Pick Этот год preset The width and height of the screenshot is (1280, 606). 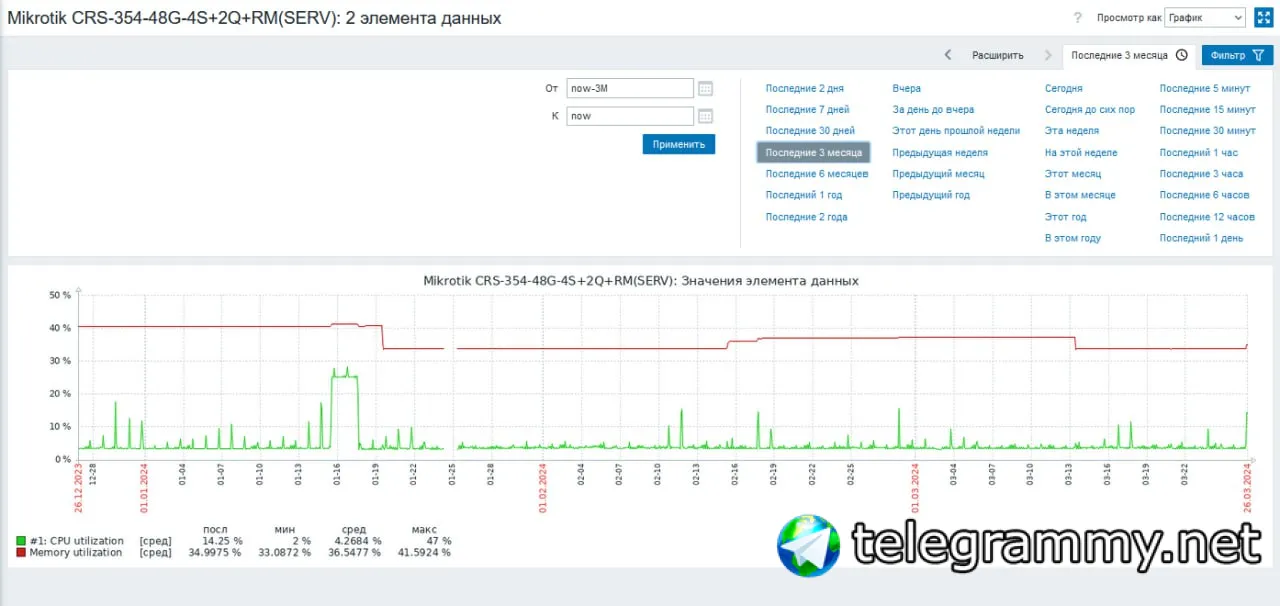pos(1065,217)
